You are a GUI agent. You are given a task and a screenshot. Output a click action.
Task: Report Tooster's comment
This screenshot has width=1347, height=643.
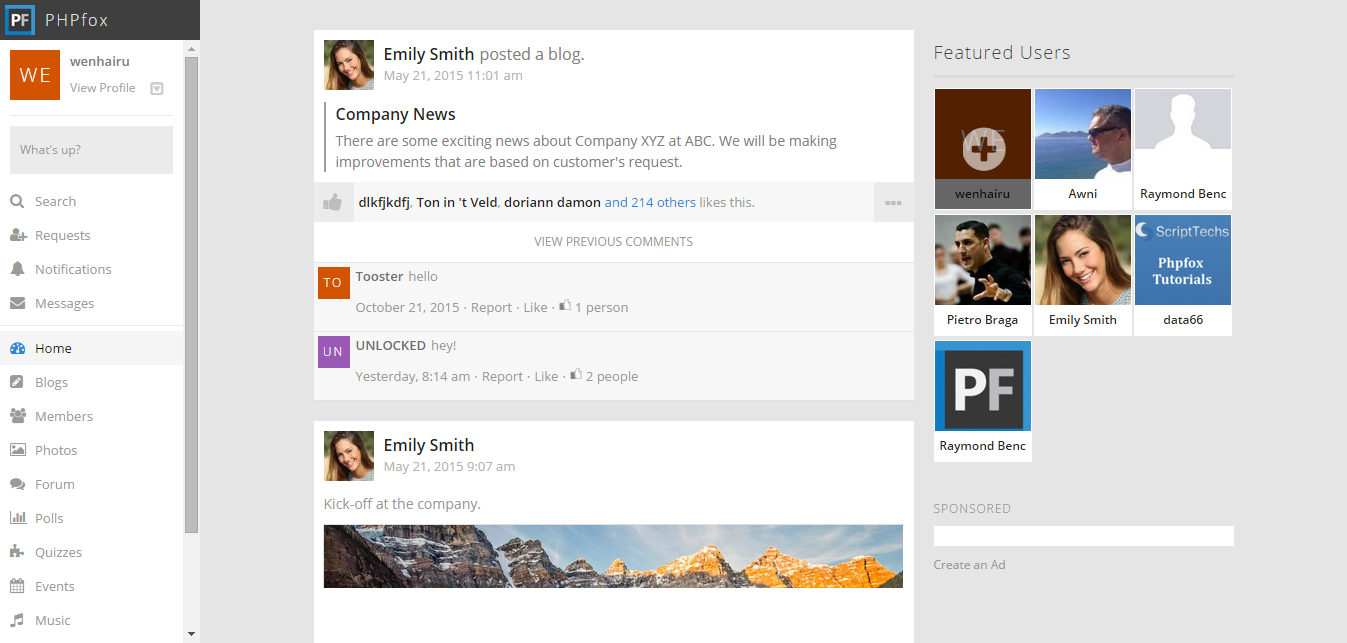[491, 307]
